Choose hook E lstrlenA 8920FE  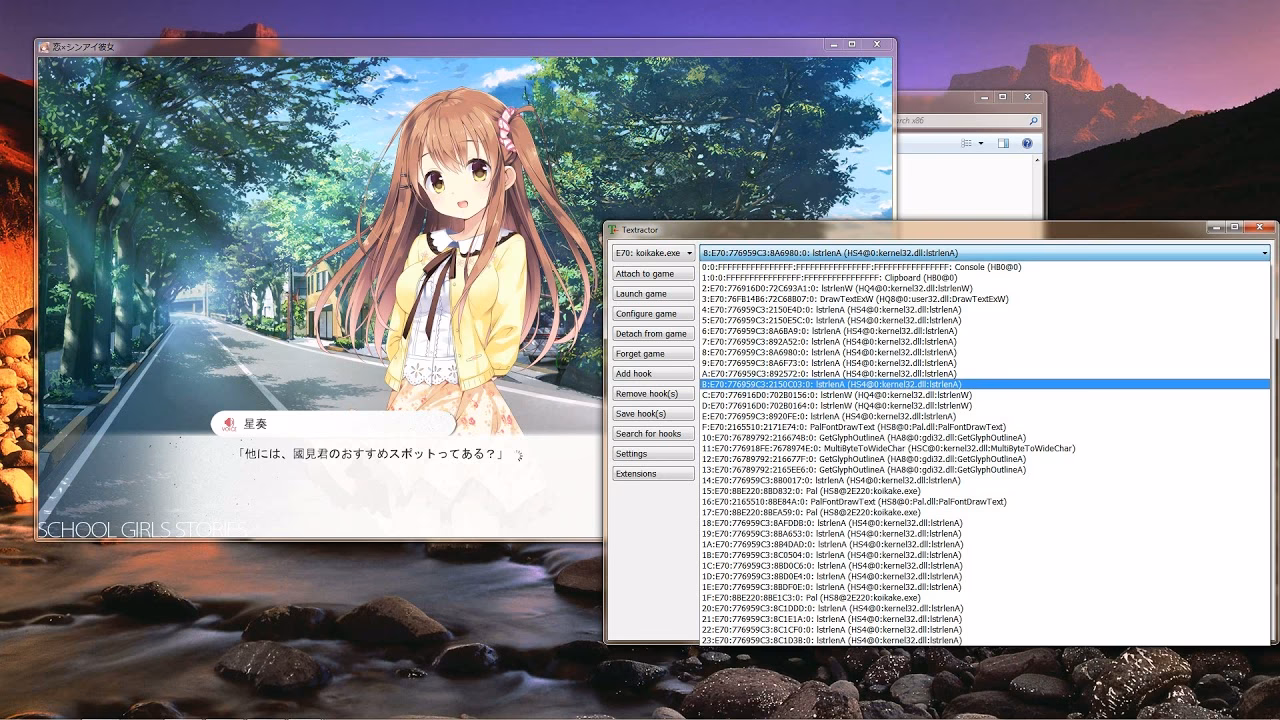point(985,416)
